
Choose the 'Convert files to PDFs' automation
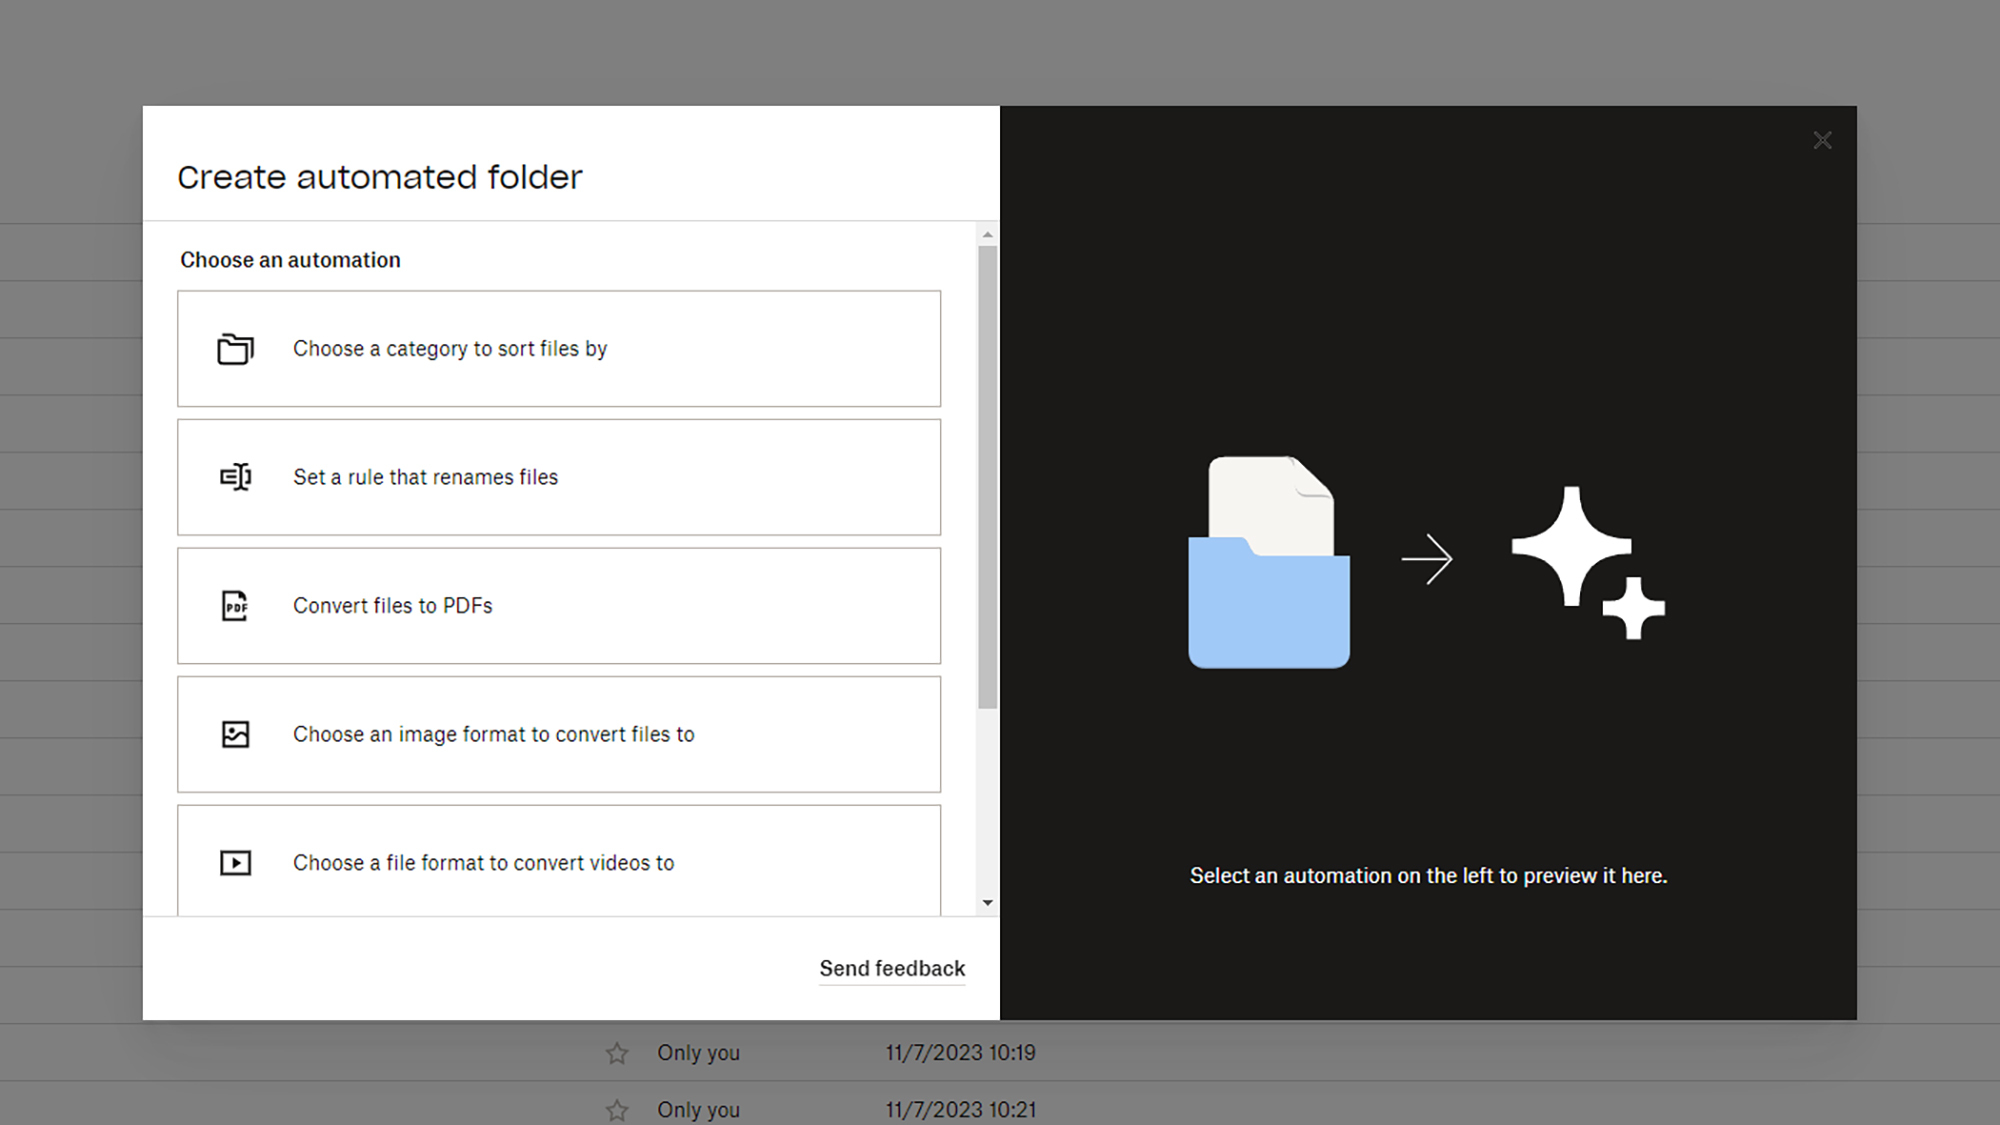[x=559, y=606]
